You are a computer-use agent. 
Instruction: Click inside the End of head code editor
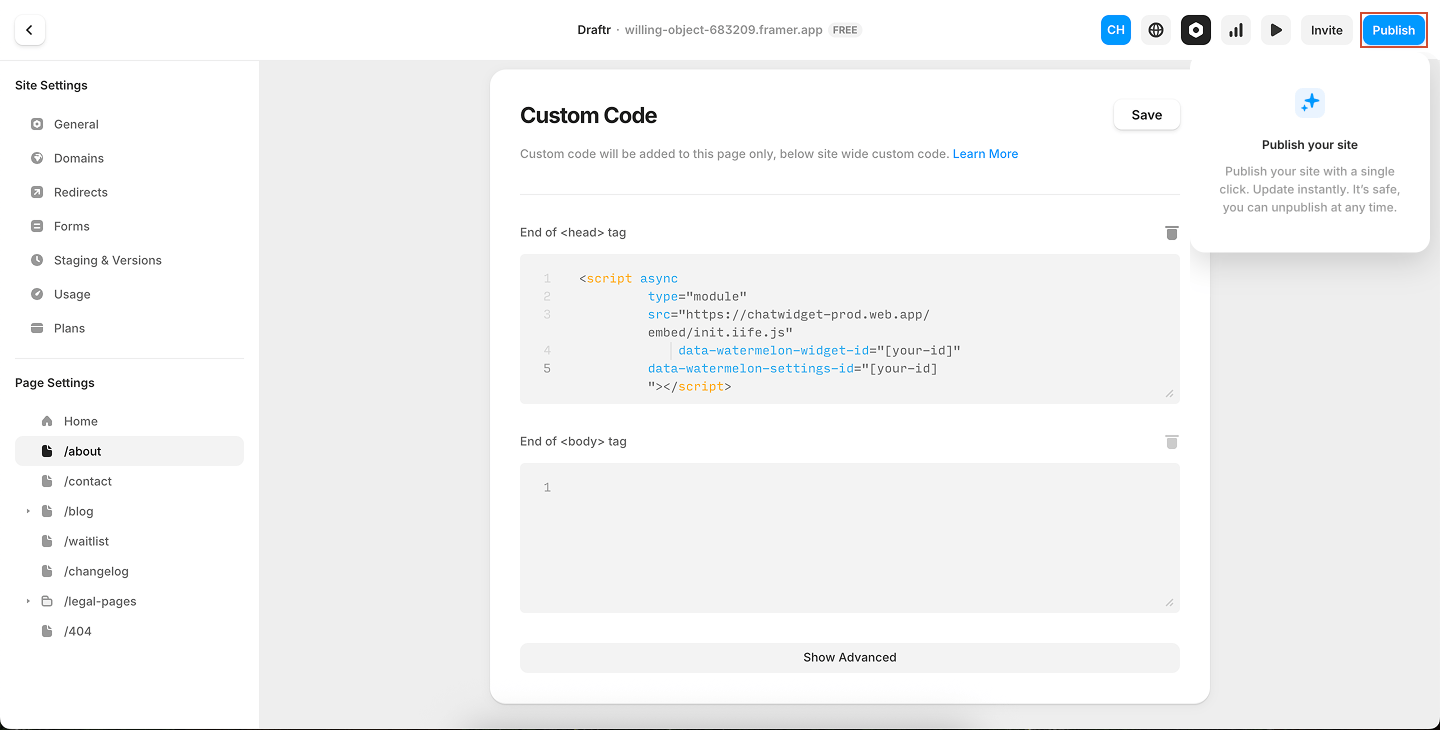point(850,329)
